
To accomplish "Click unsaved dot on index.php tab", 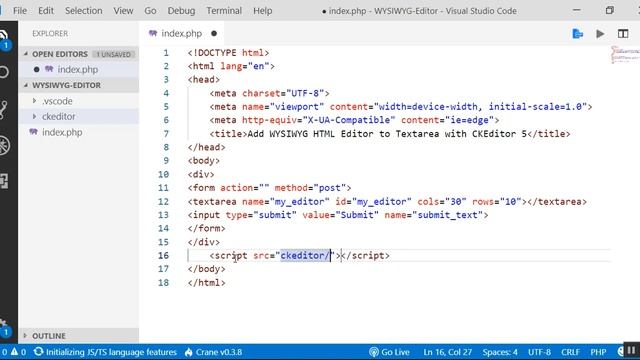I will point(214,33).
